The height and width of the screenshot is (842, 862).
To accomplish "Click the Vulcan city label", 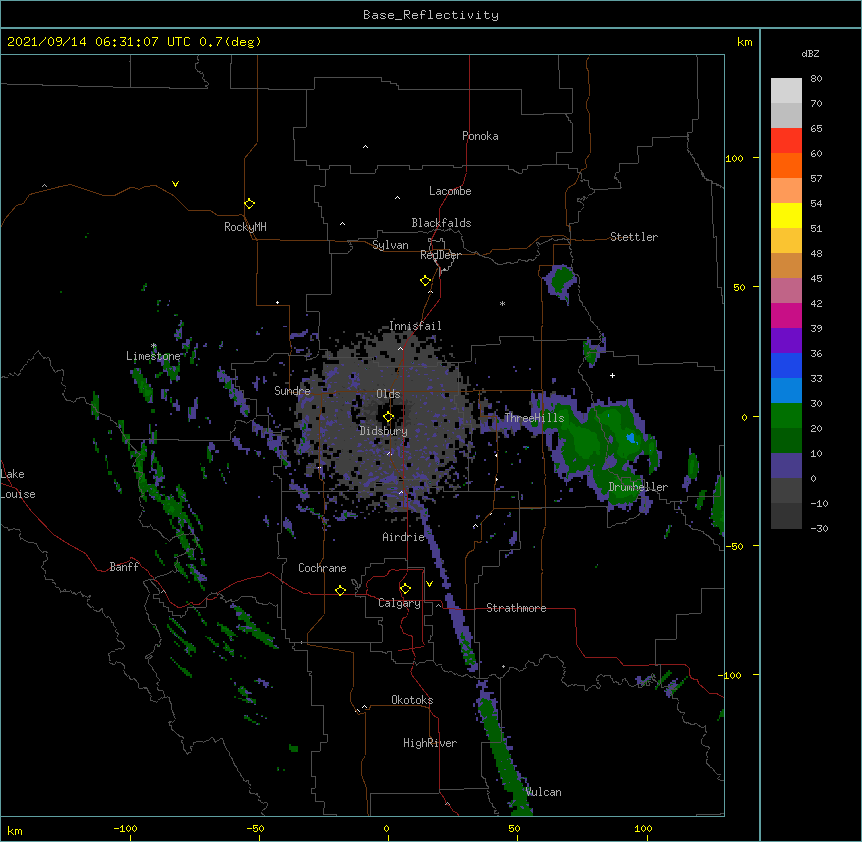I will click(x=544, y=792).
